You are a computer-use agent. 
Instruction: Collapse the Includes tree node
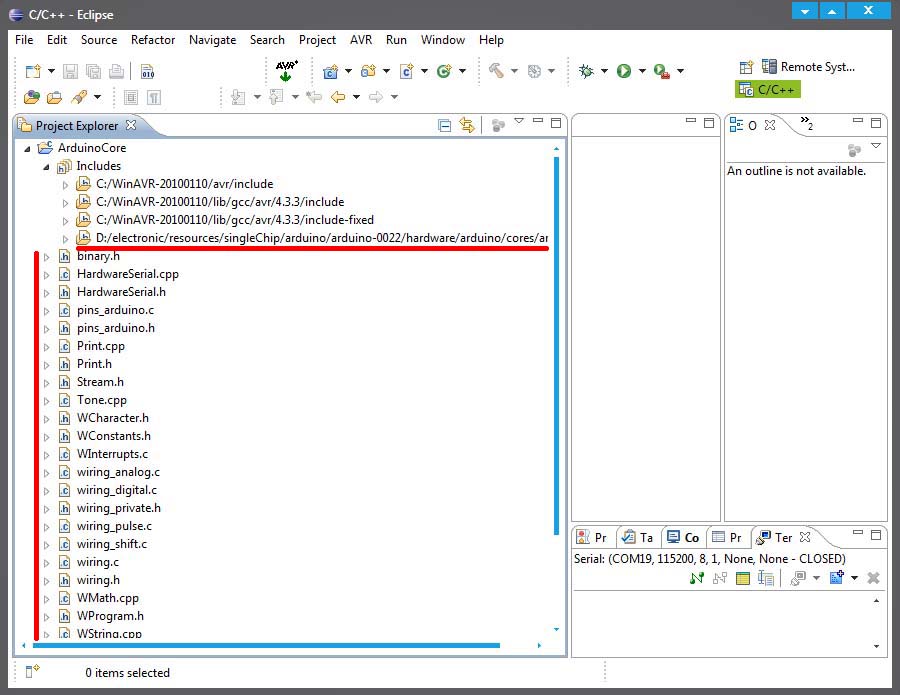[46, 167]
